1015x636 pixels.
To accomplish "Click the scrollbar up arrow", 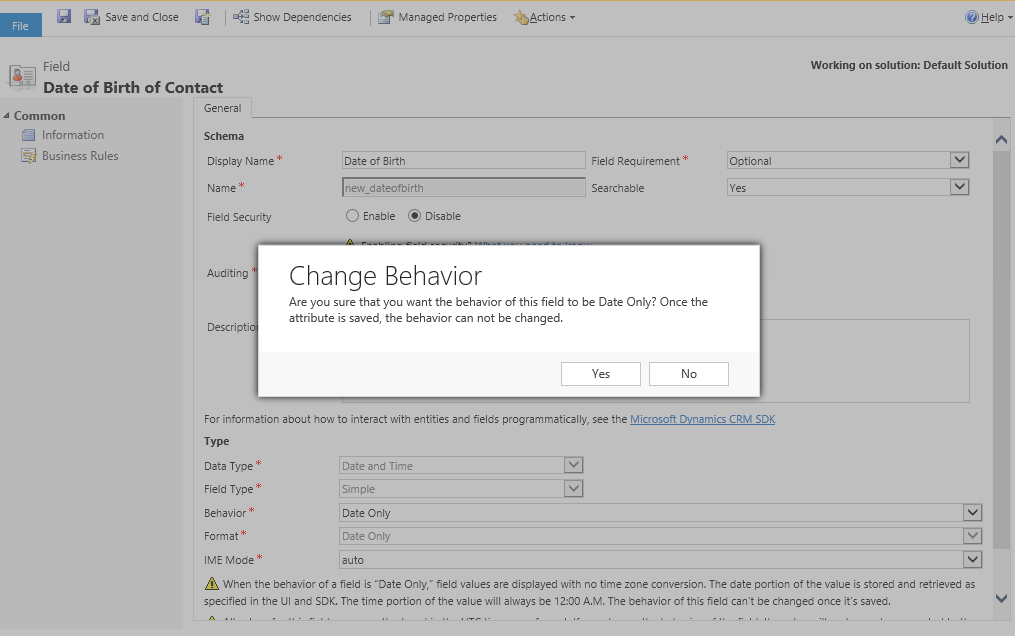I will pyautogui.click(x=1001, y=139).
